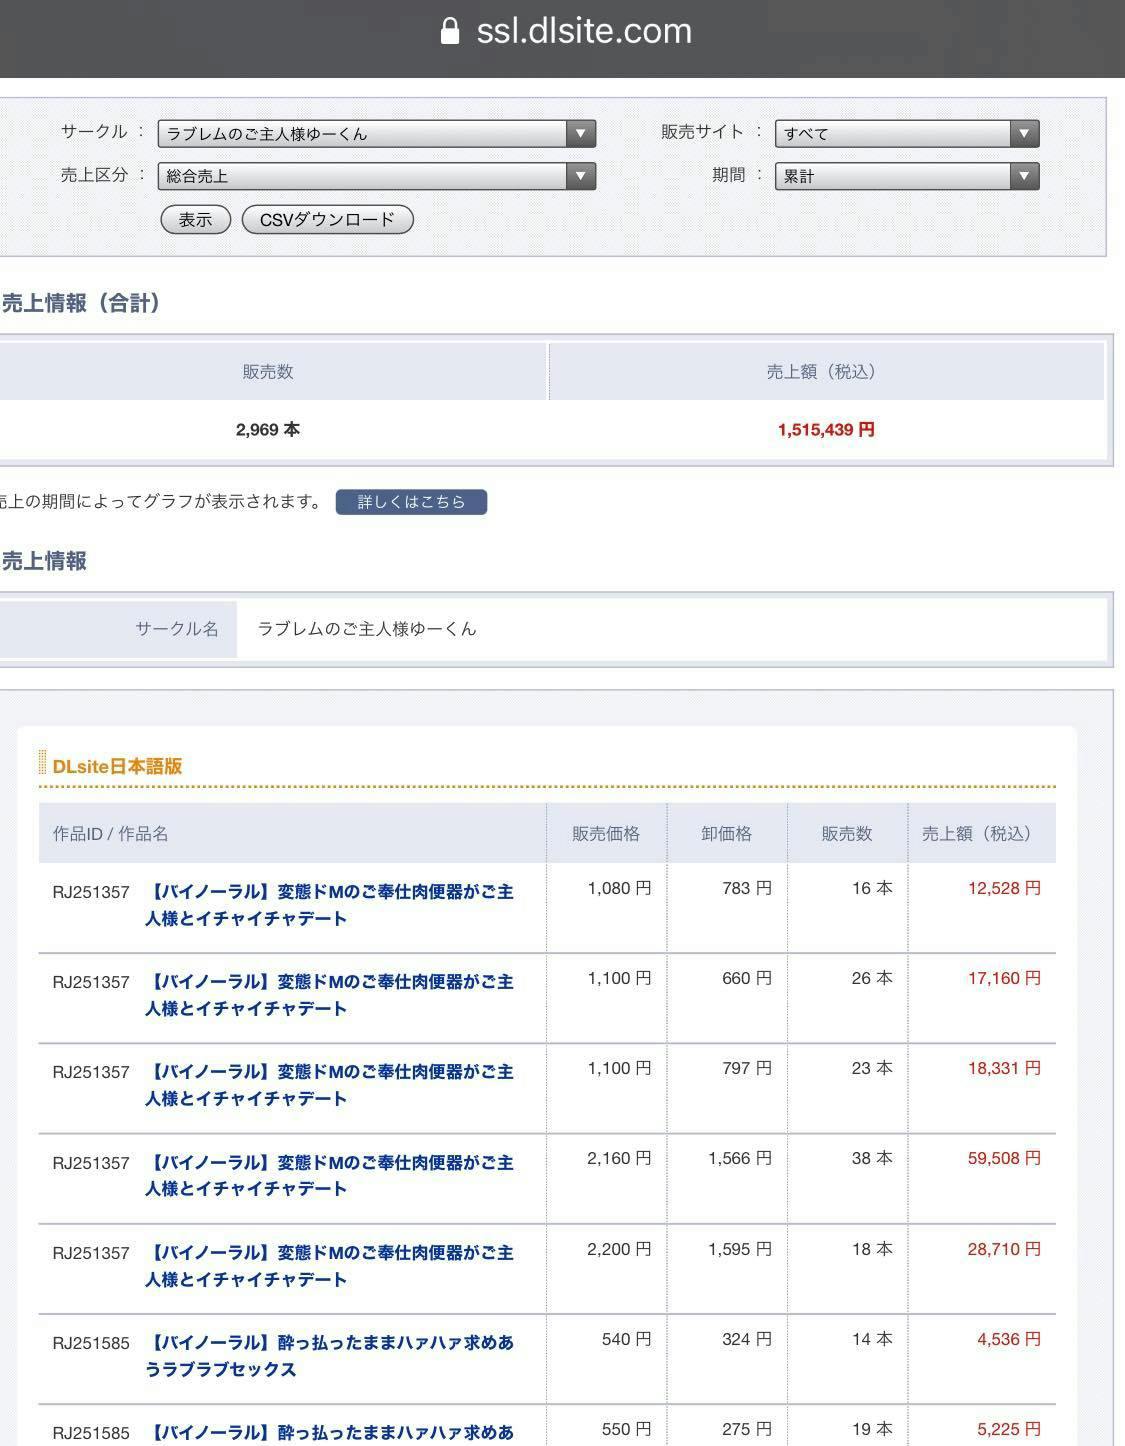Select the 12,528 円 sales amount
The height and width of the screenshot is (1446, 1125).
coord(1004,888)
